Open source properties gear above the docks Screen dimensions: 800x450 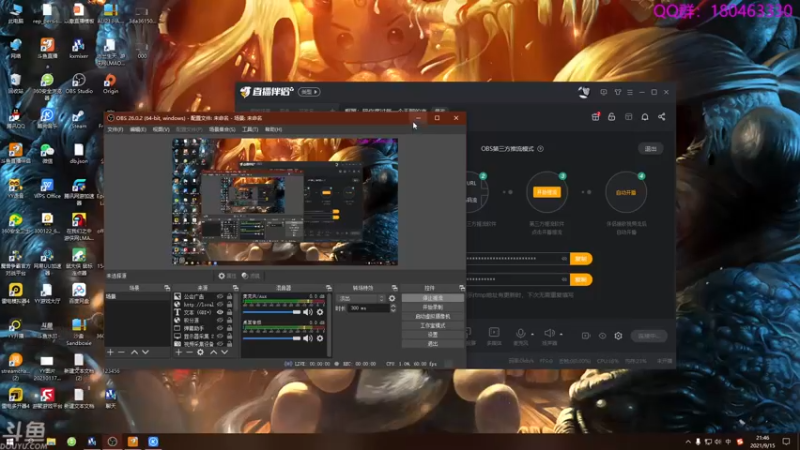227,276
